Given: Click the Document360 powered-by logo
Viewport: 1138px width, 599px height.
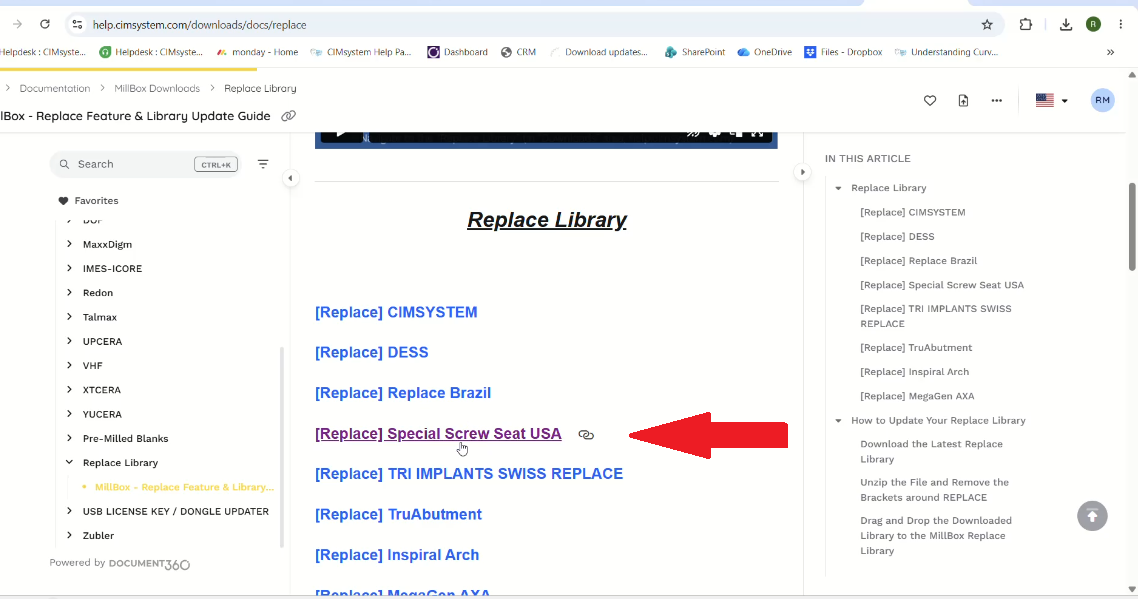Looking at the screenshot, I should (150, 564).
